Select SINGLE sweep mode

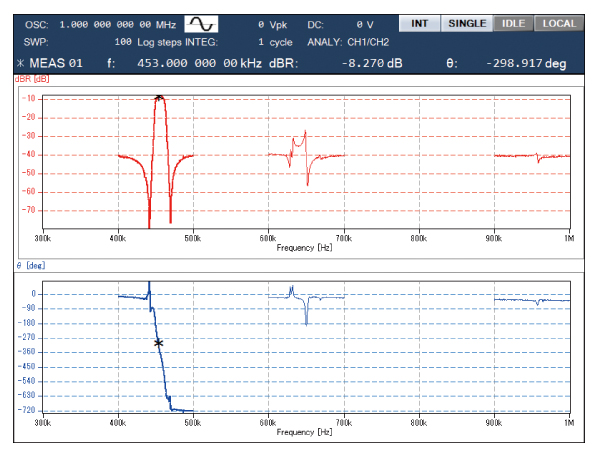click(x=466, y=22)
